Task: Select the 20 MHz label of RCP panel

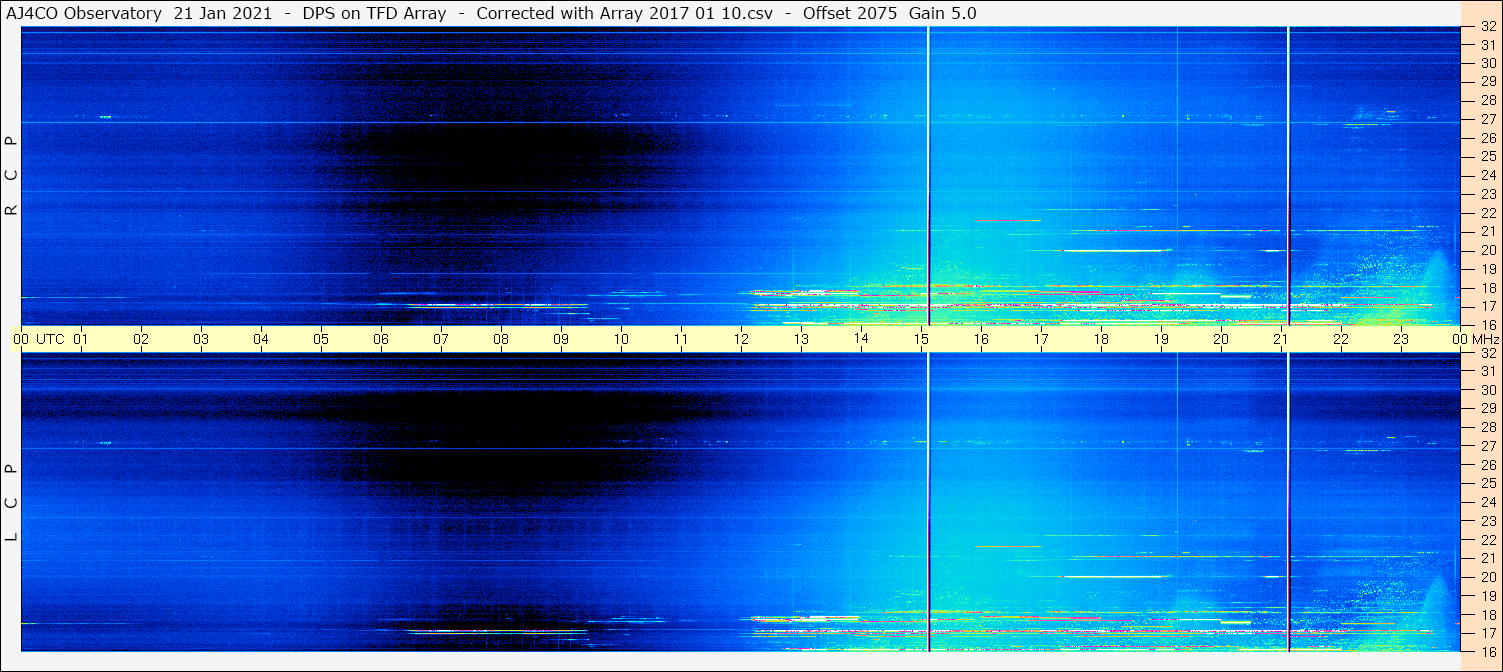Action: (x=1488, y=250)
